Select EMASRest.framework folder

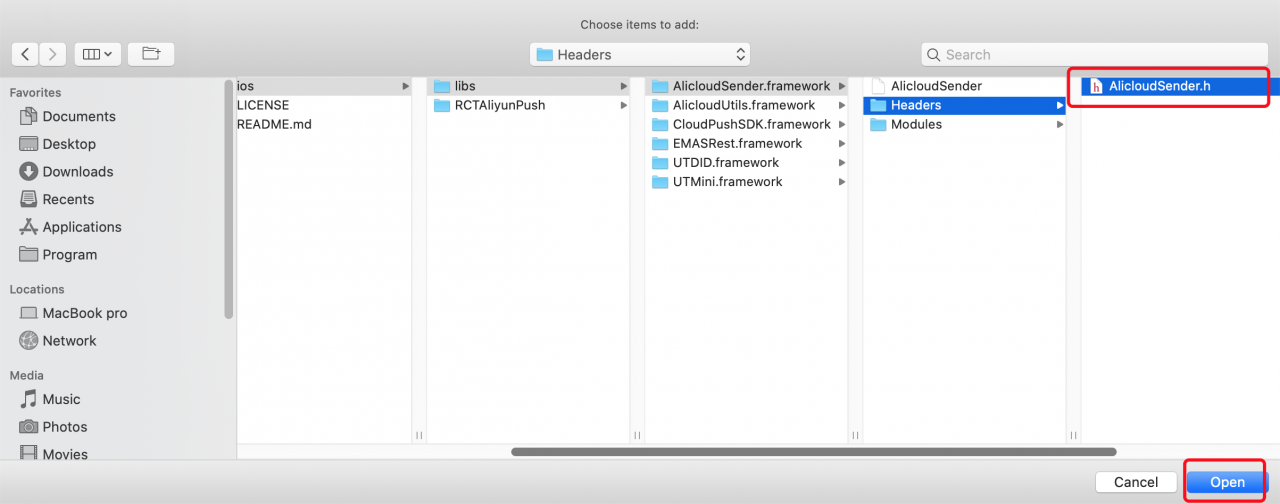[747, 143]
